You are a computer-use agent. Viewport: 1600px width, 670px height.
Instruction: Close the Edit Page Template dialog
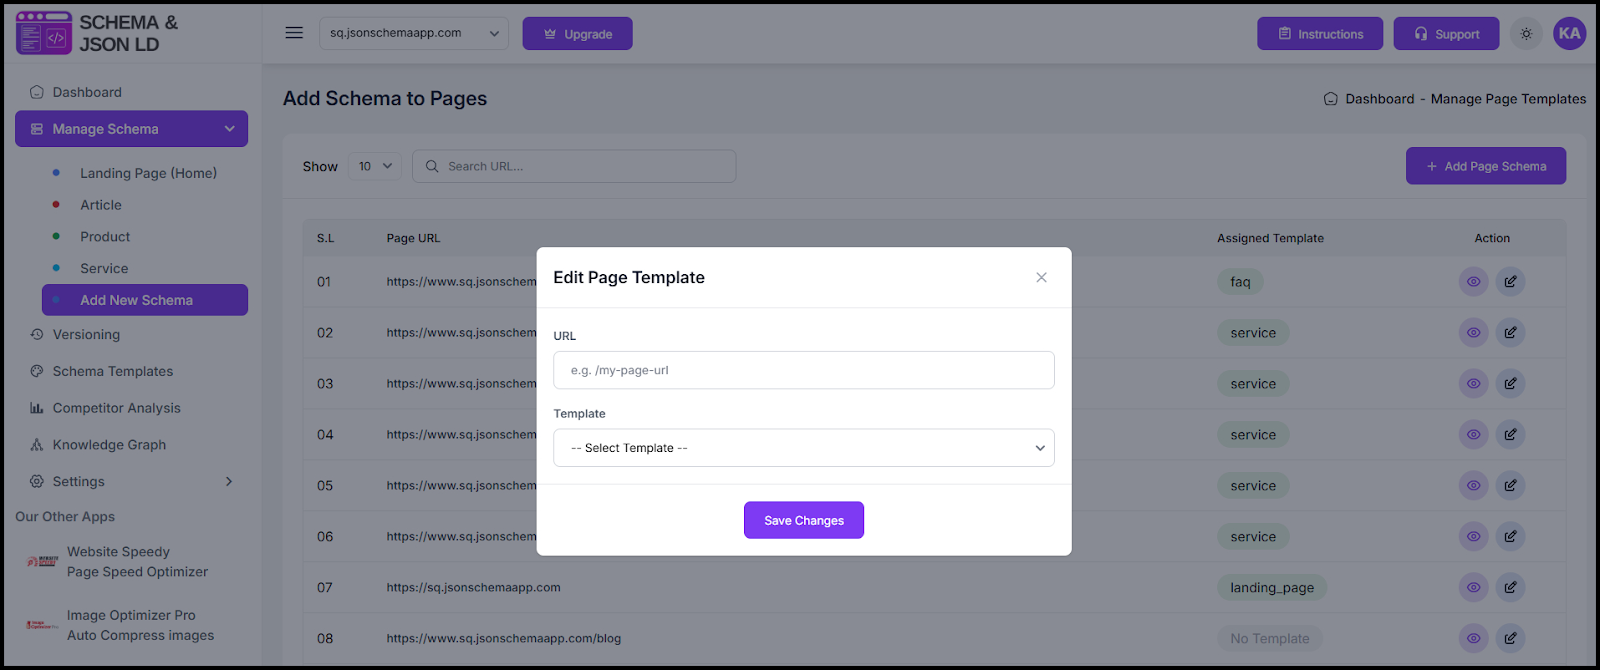click(1041, 278)
